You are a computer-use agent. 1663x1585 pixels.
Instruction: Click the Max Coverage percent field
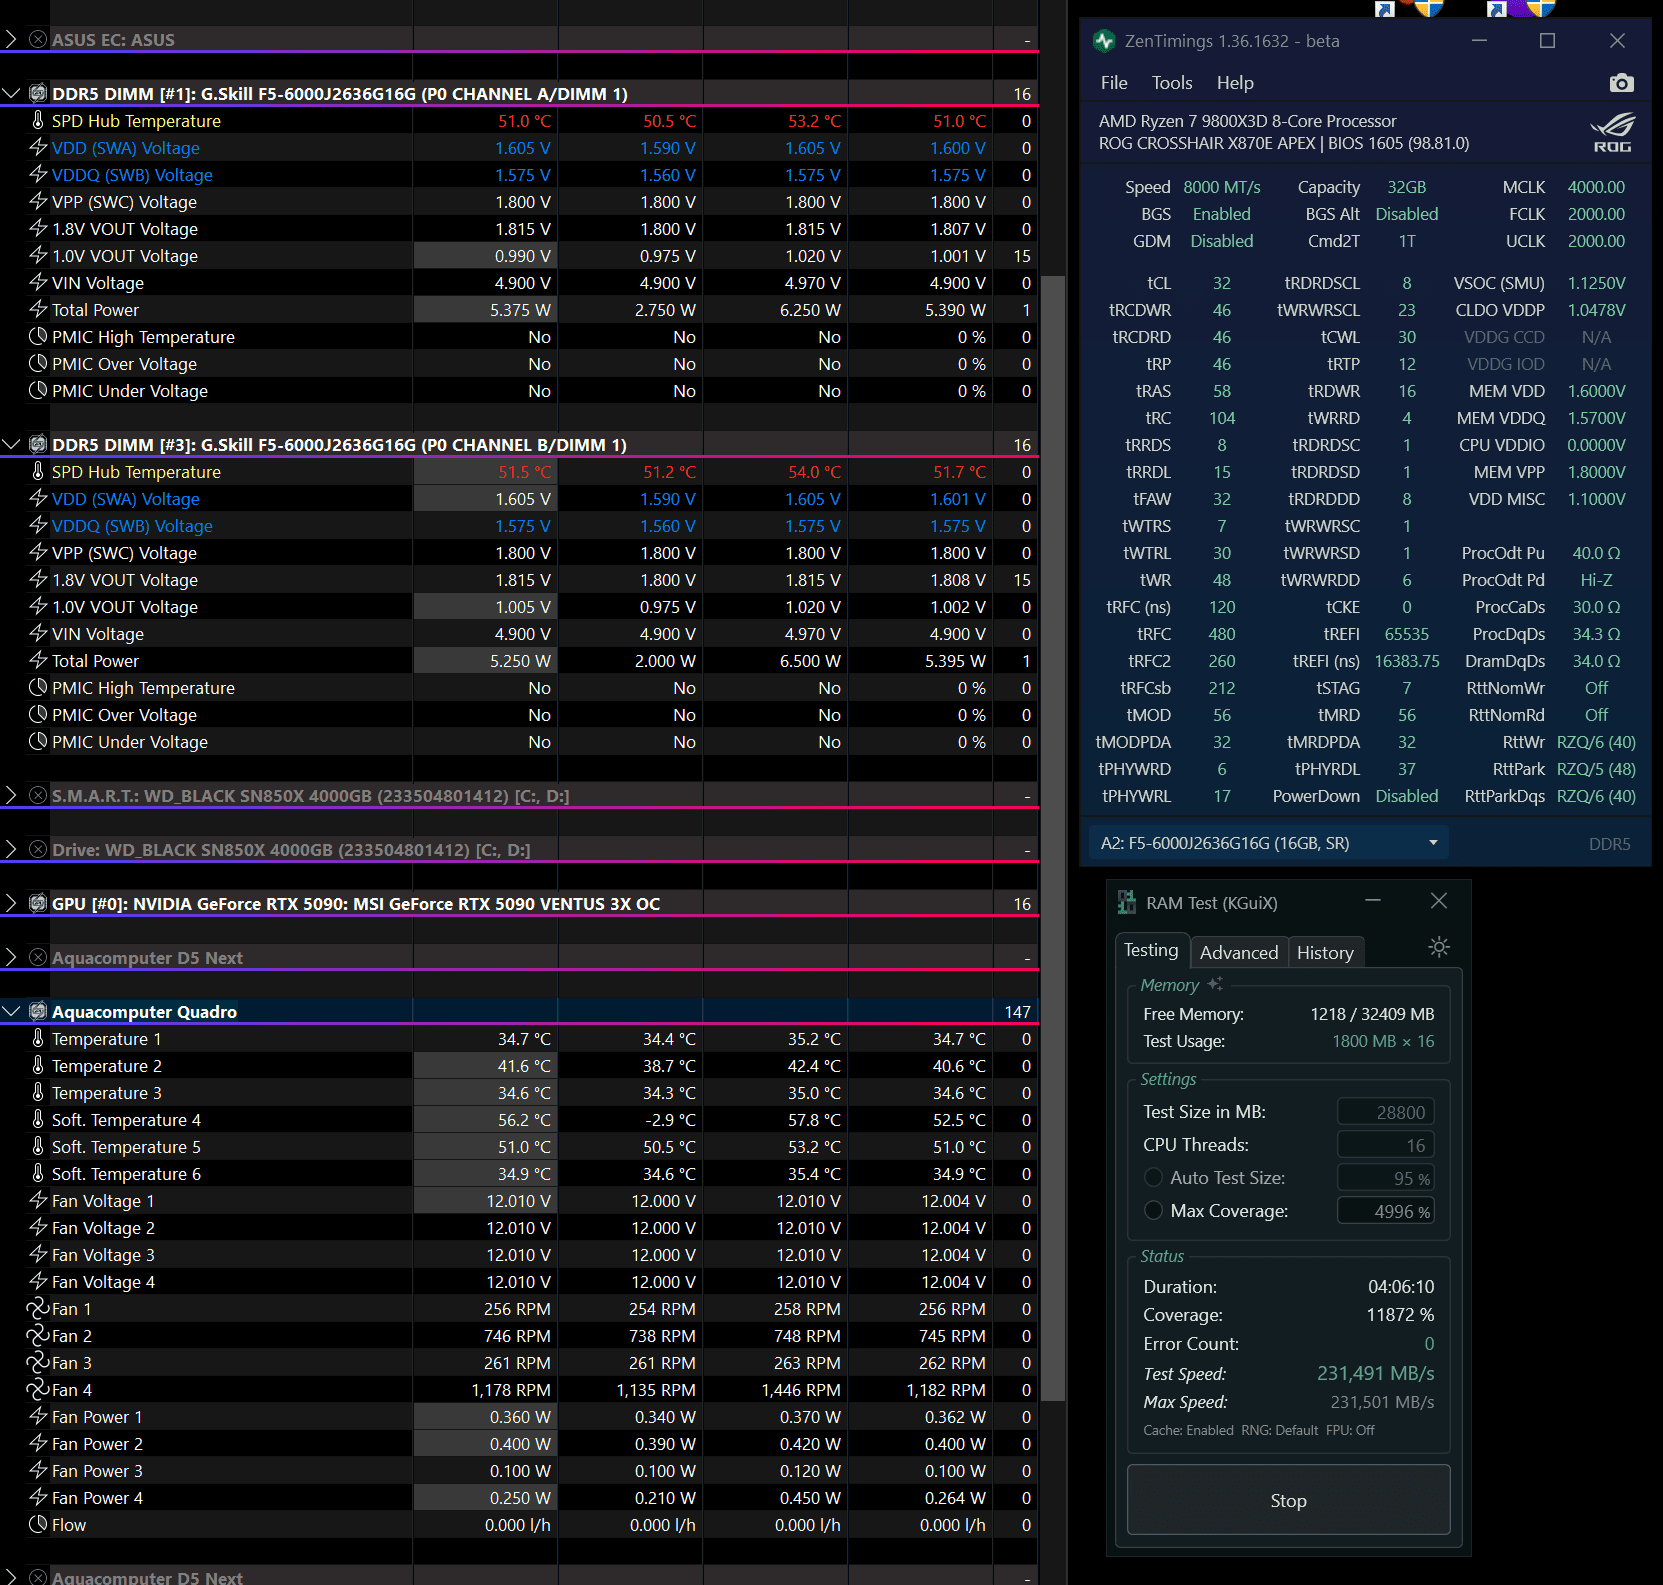click(1385, 1211)
